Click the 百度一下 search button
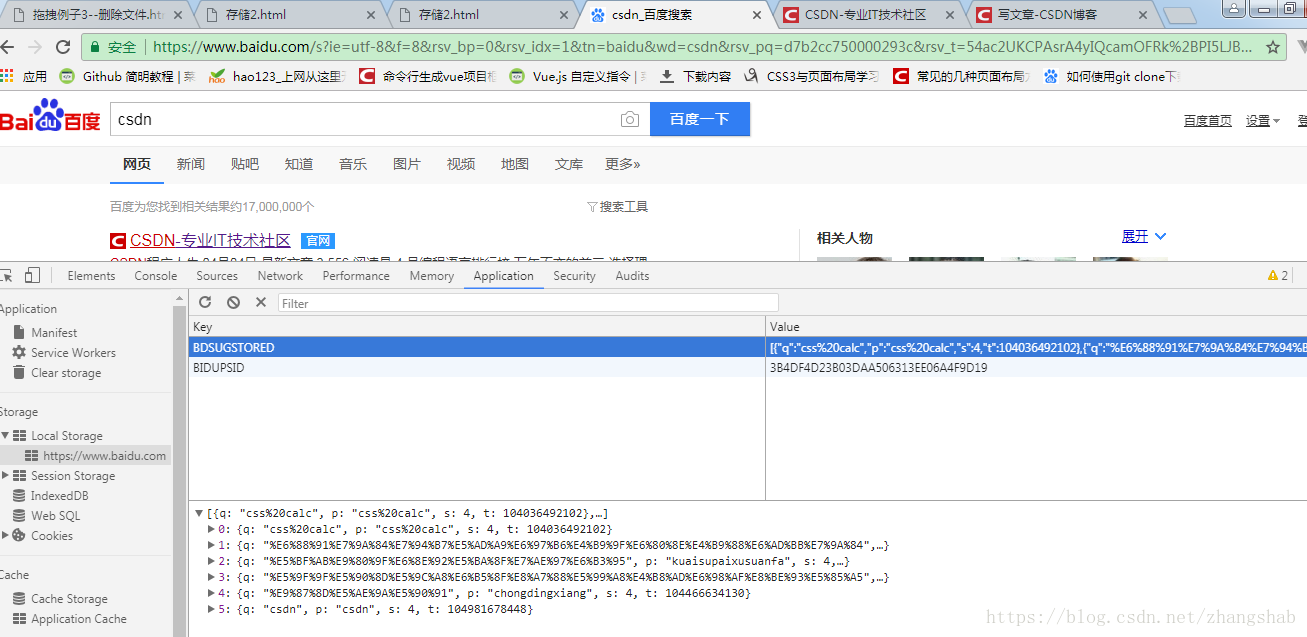The width and height of the screenshot is (1307, 637). (x=700, y=119)
